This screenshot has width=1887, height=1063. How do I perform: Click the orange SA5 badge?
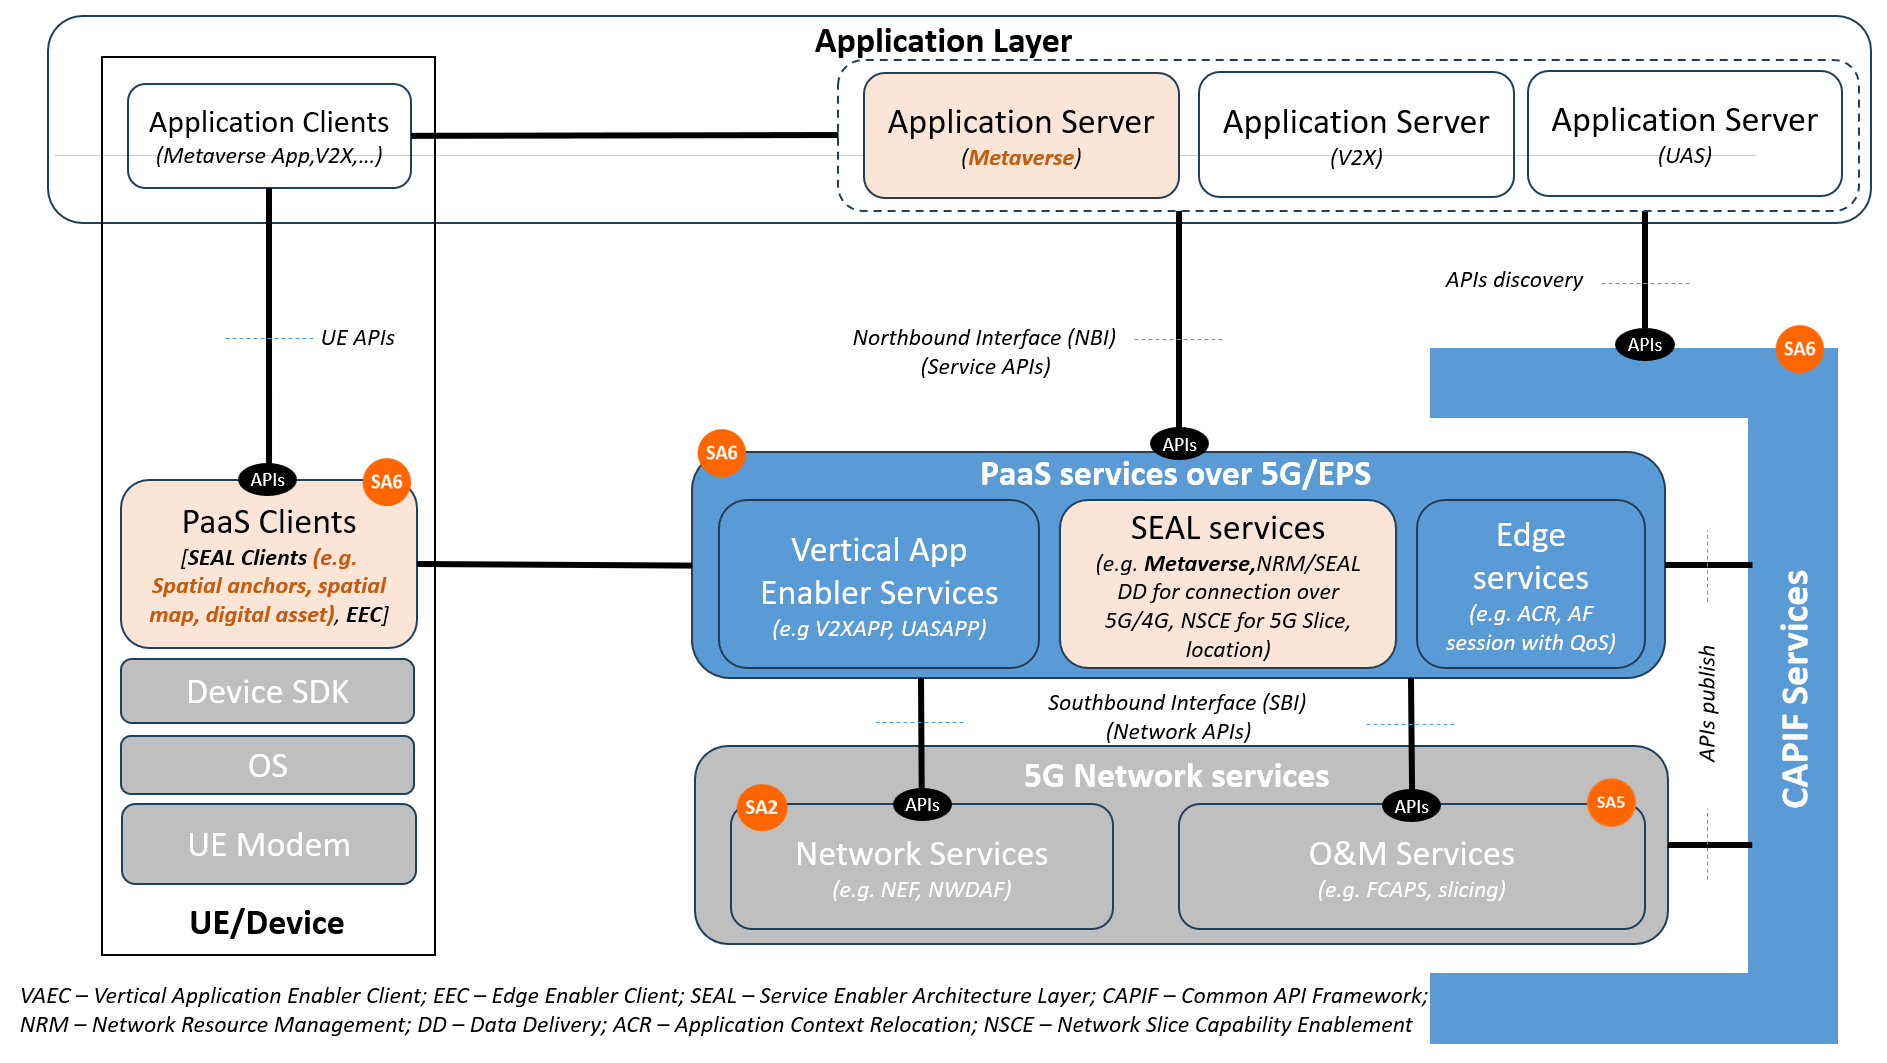[x=1610, y=802]
